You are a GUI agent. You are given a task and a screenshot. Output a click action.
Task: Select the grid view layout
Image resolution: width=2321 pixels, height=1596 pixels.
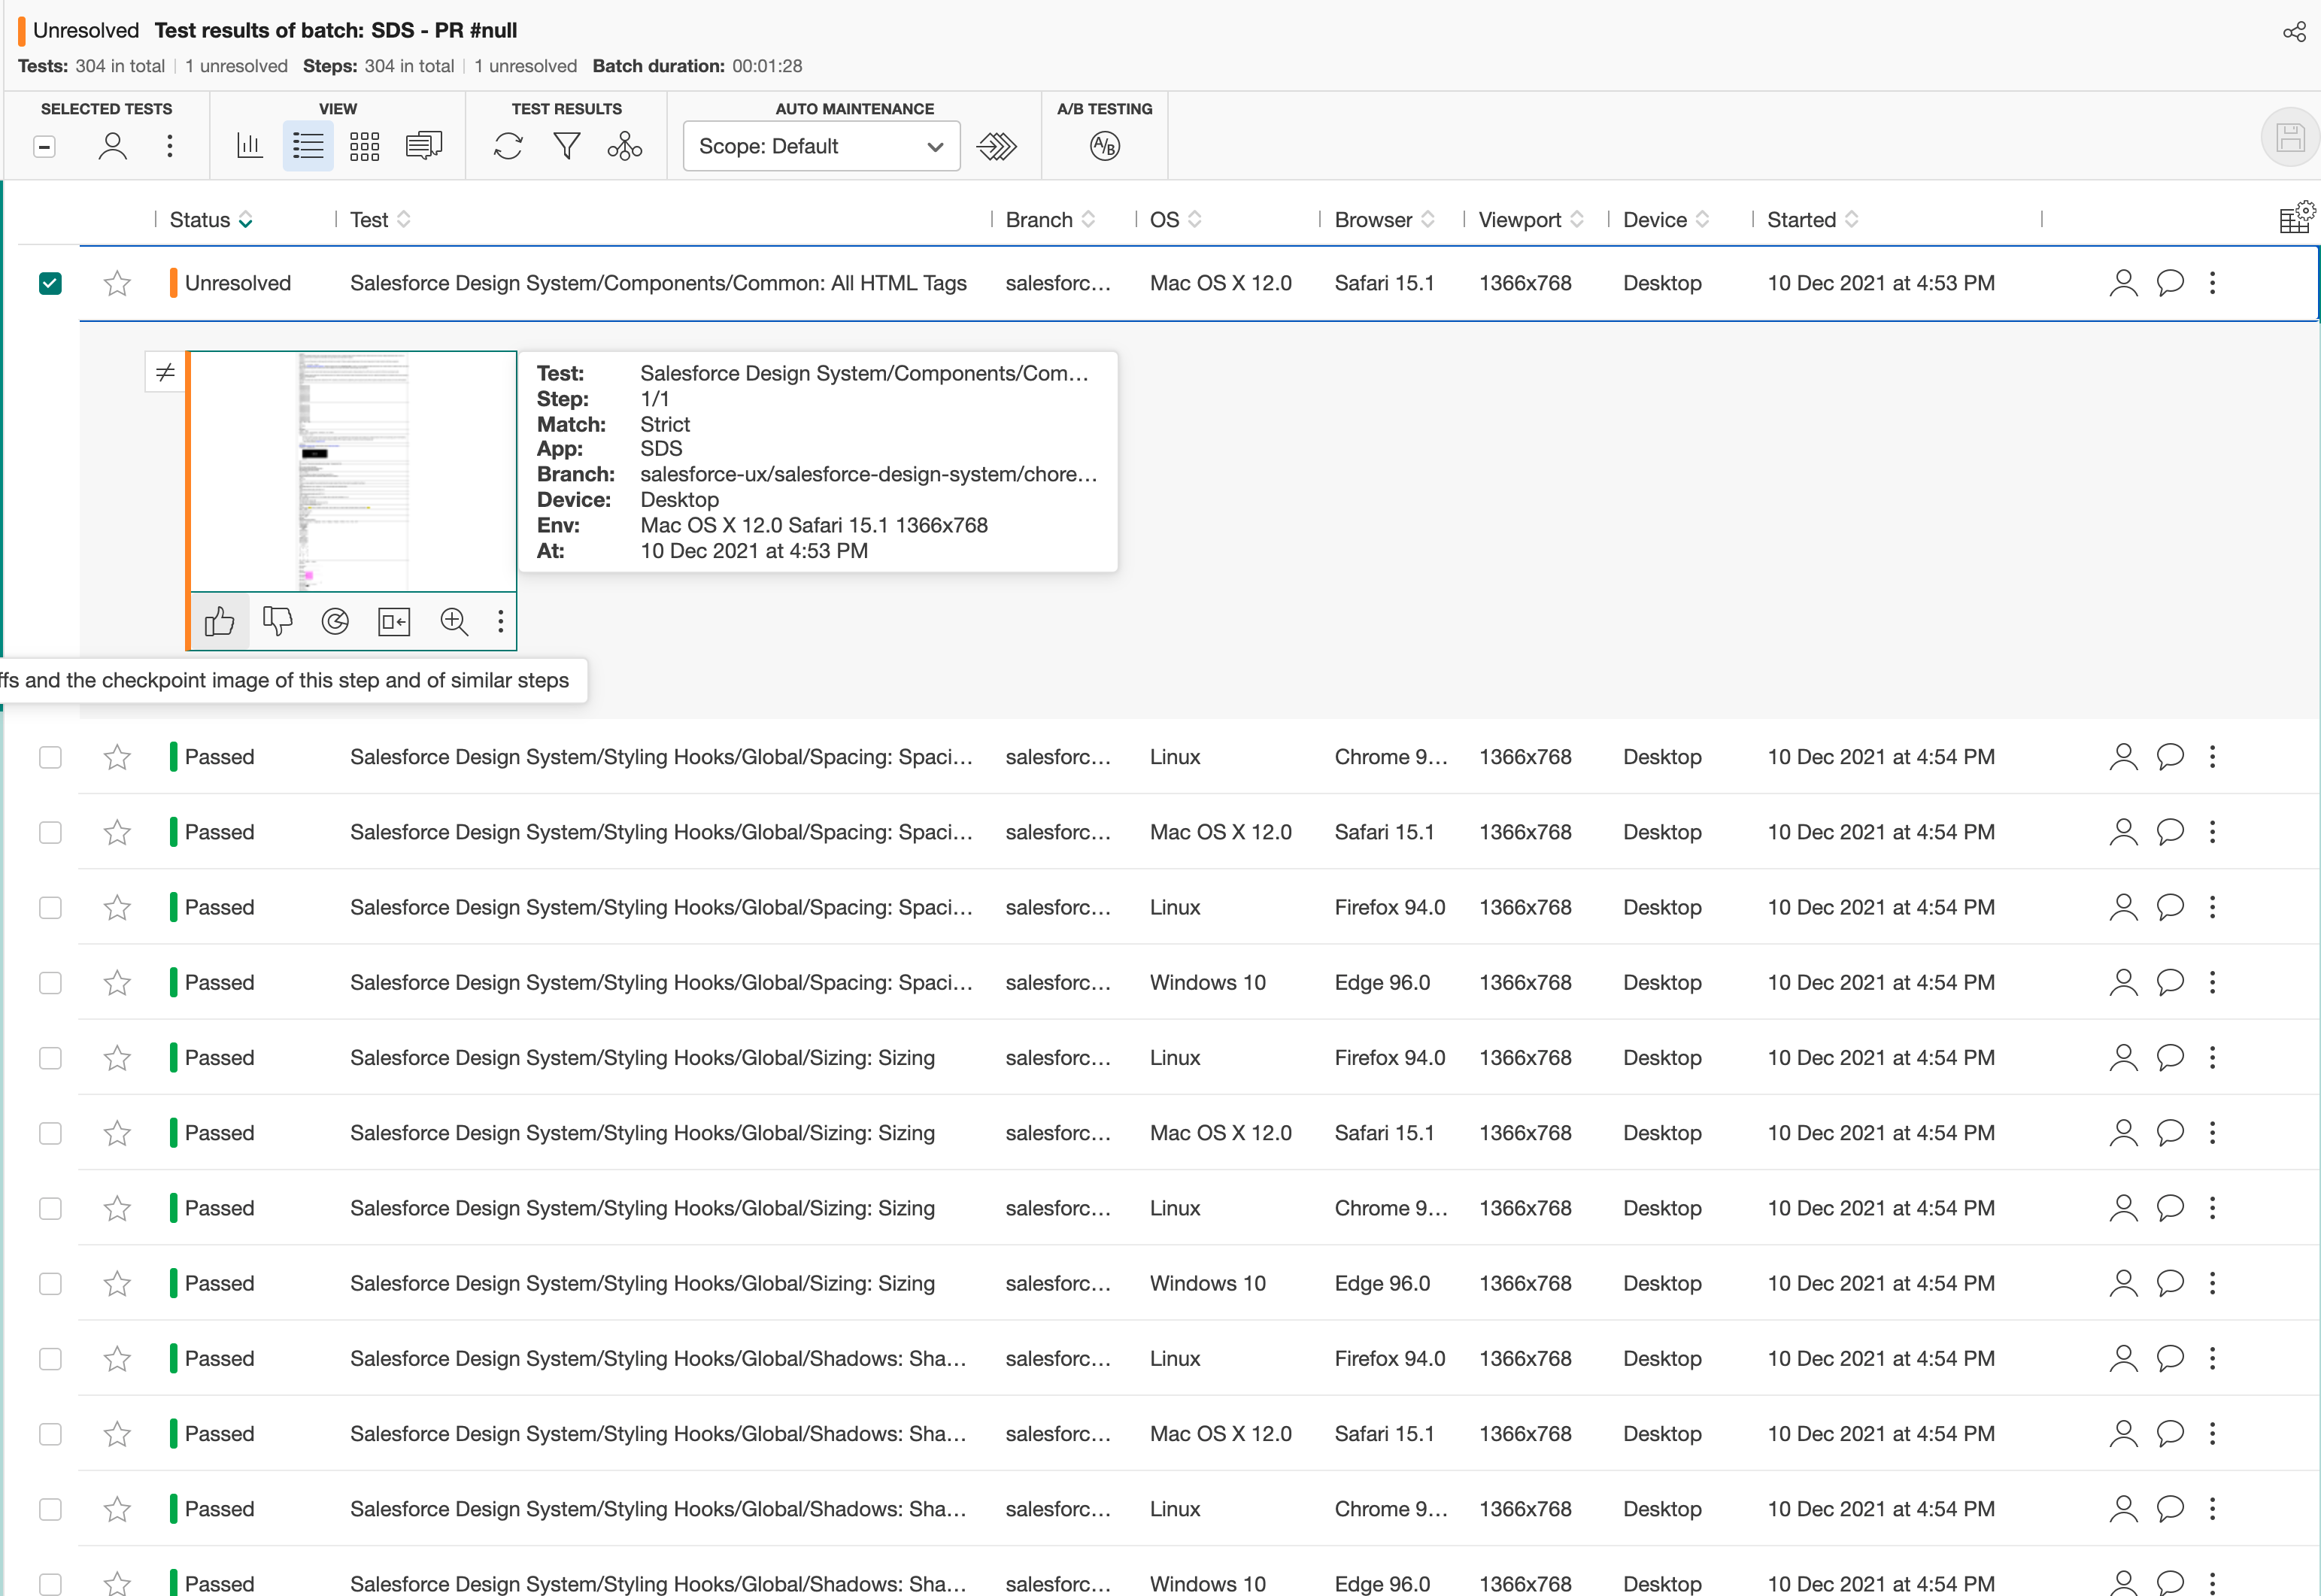click(365, 145)
